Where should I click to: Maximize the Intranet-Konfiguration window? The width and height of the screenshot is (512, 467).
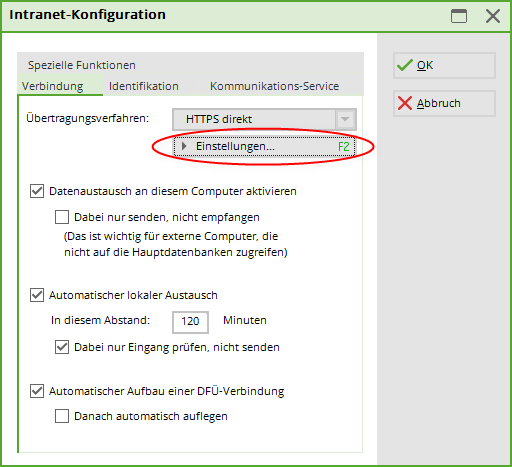click(459, 16)
